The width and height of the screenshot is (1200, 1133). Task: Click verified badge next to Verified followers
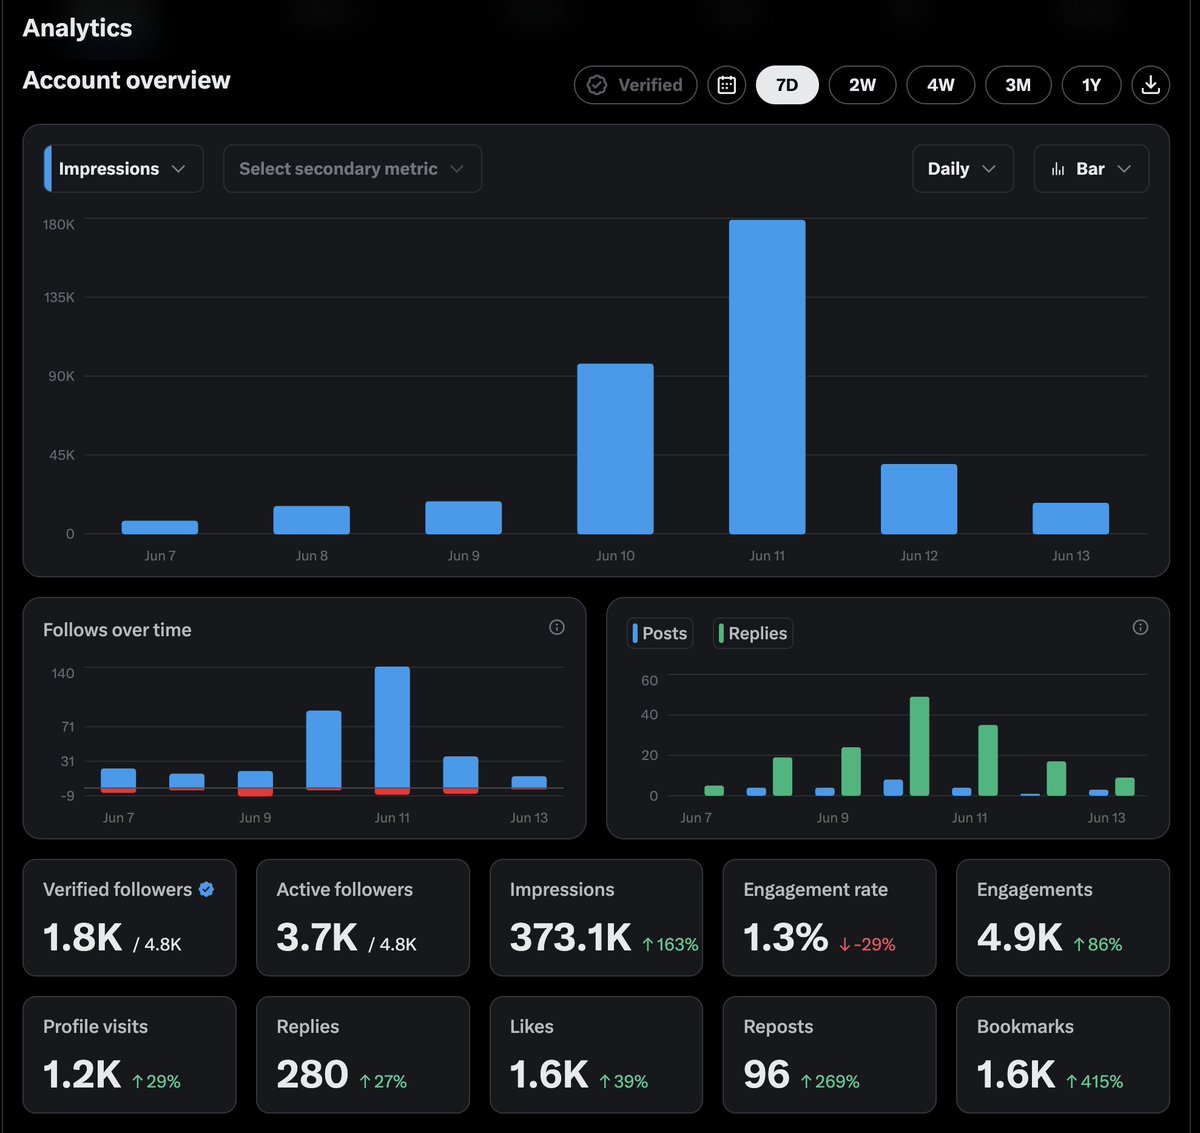206,889
